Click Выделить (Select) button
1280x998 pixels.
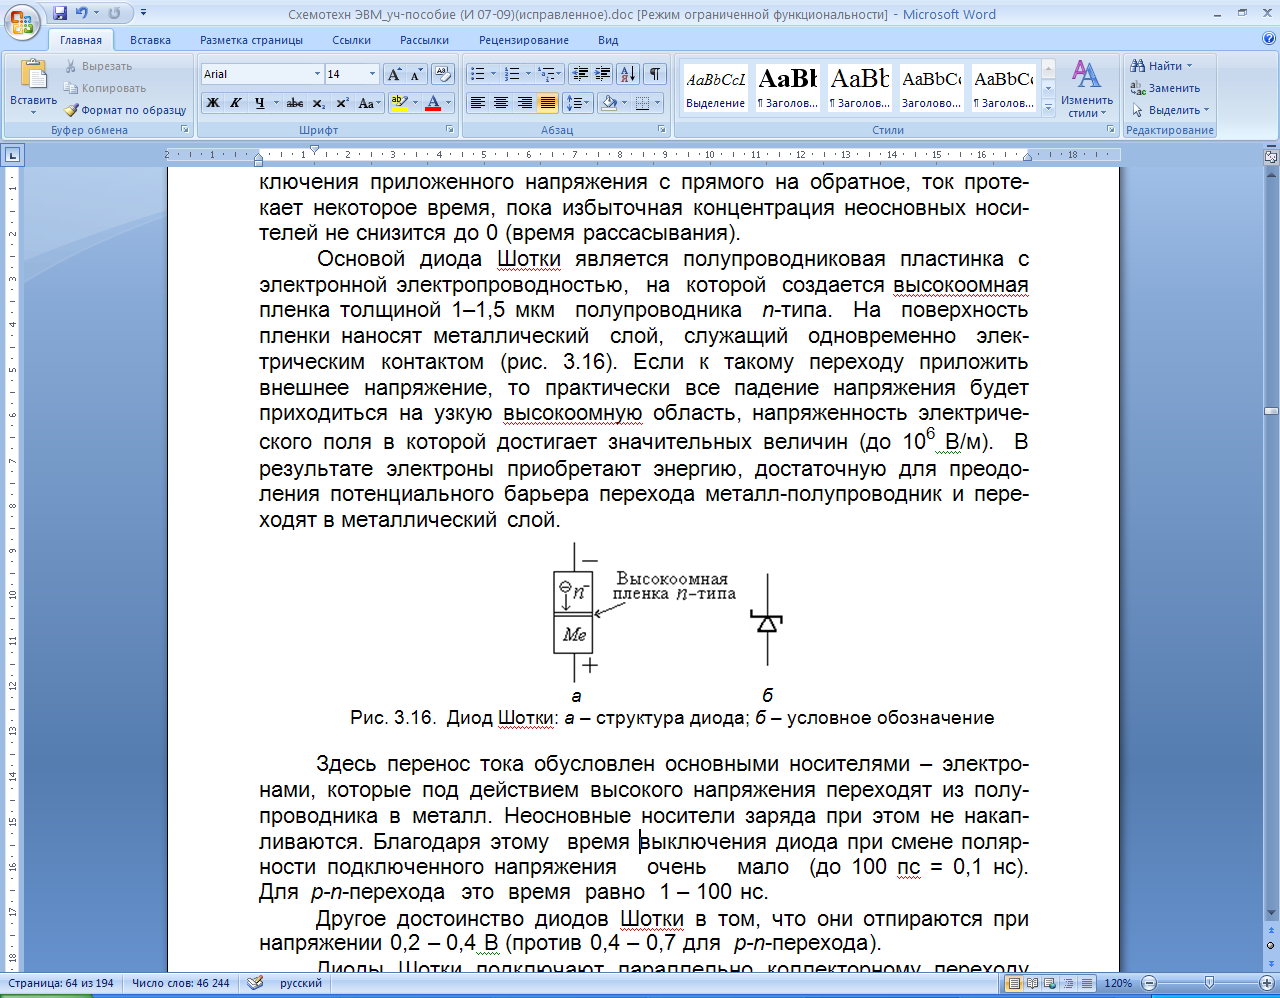pos(1170,110)
